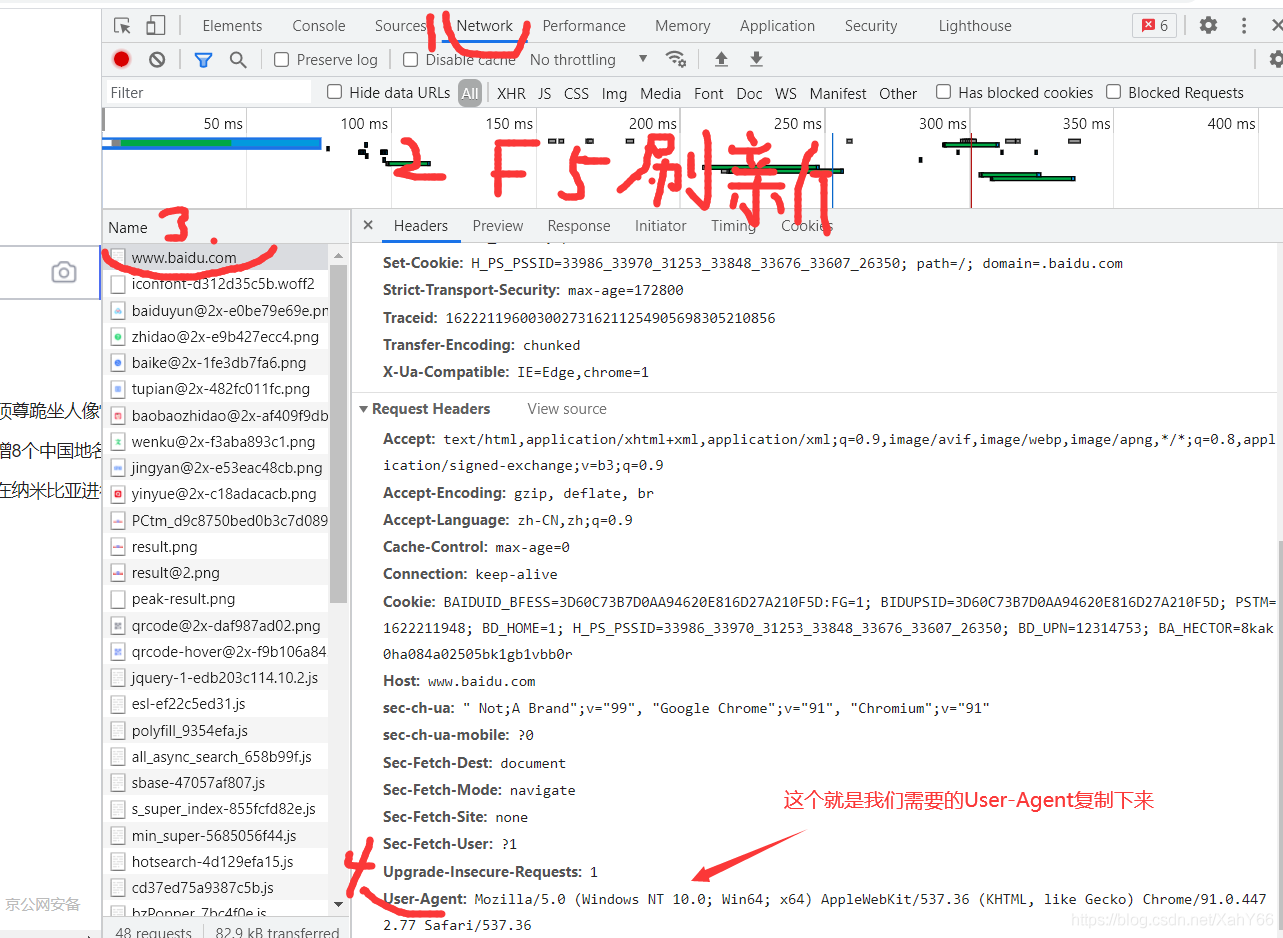Switch to the Memory tab
1283x938 pixels.
point(683,26)
